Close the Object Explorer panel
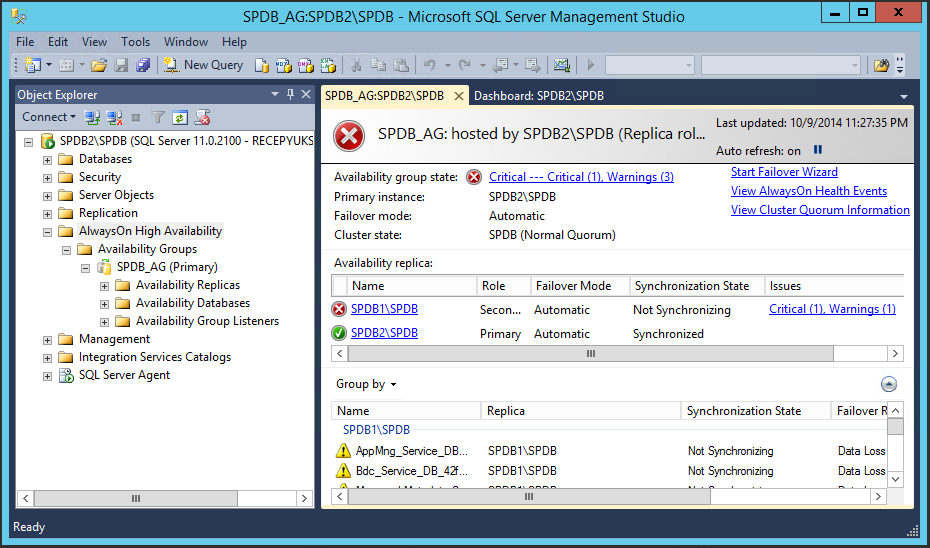Image resolution: width=930 pixels, height=548 pixels. 306,94
